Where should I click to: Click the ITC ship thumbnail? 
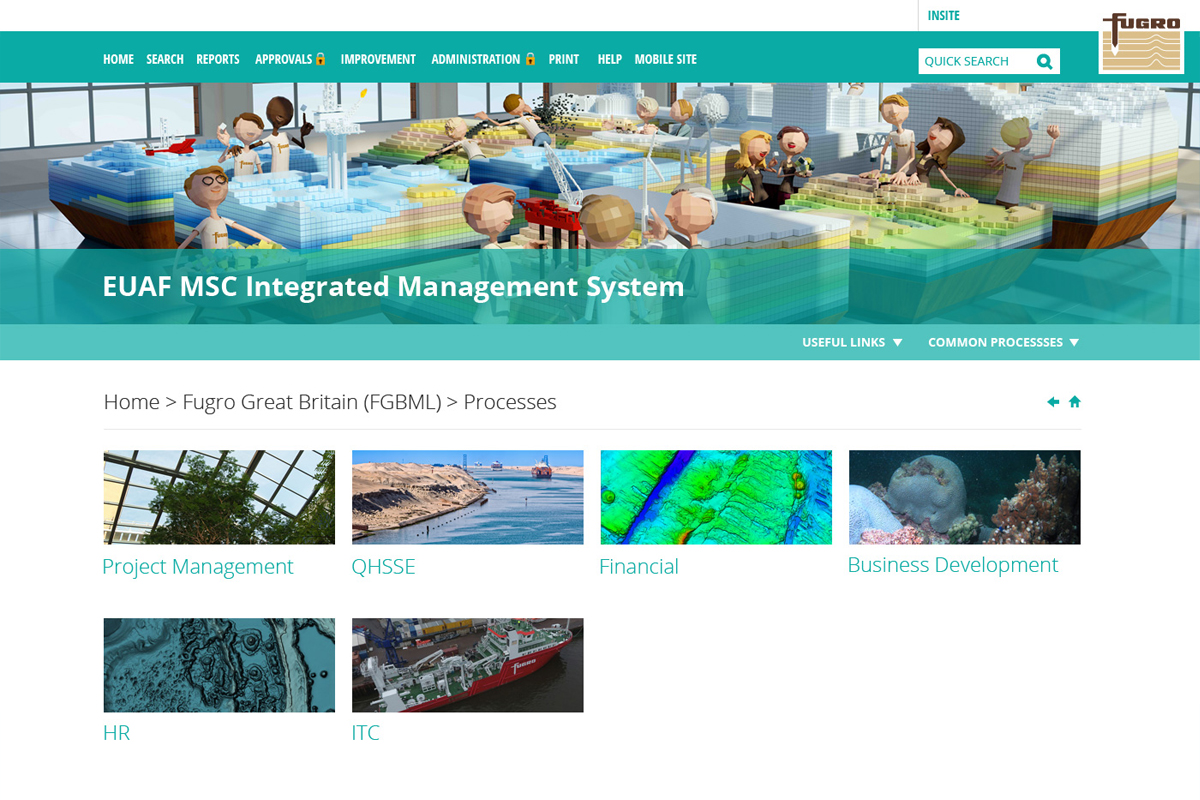468,665
